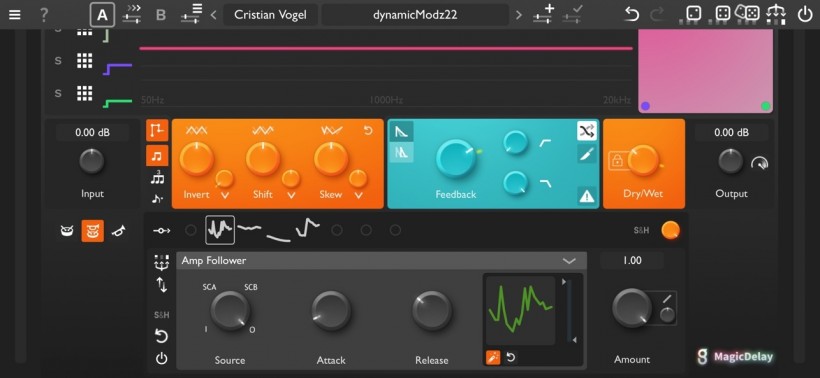The height and width of the screenshot is (378, 820).
Task: Go to next preset arrow
Action: pos(519,15)
